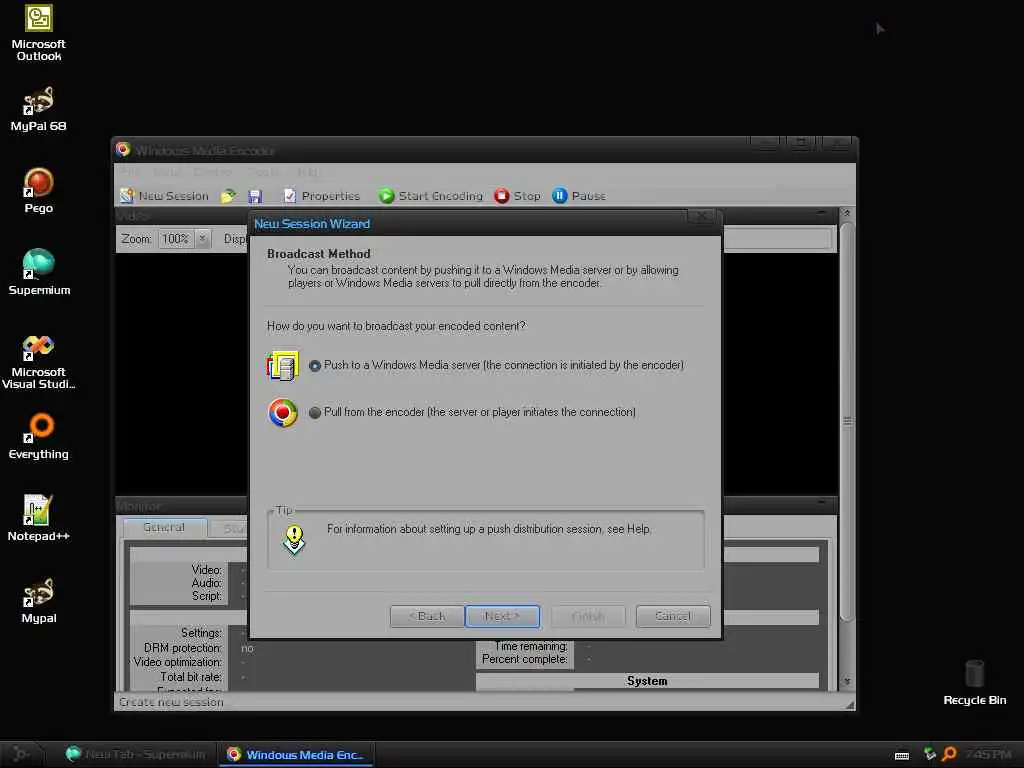The width and height of the screenshot is (1024, 768).
Task: Collapse the Video panel header
Action: 822,214
